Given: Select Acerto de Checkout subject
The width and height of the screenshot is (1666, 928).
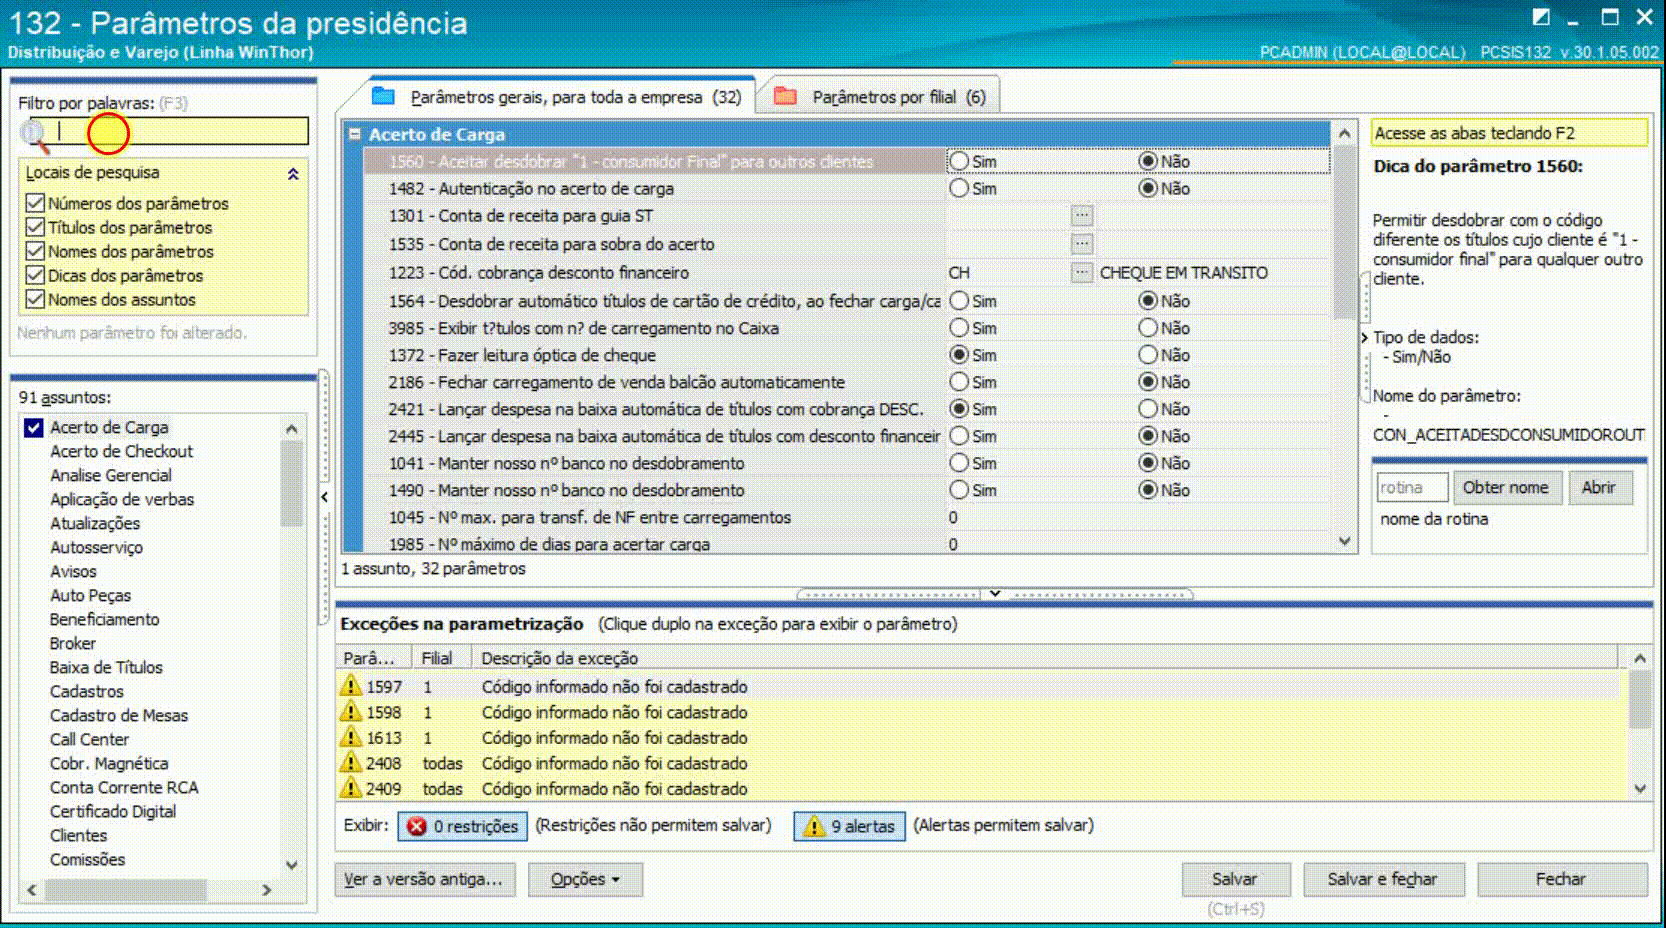Looking at the screenshot, I should pos(122,451).
